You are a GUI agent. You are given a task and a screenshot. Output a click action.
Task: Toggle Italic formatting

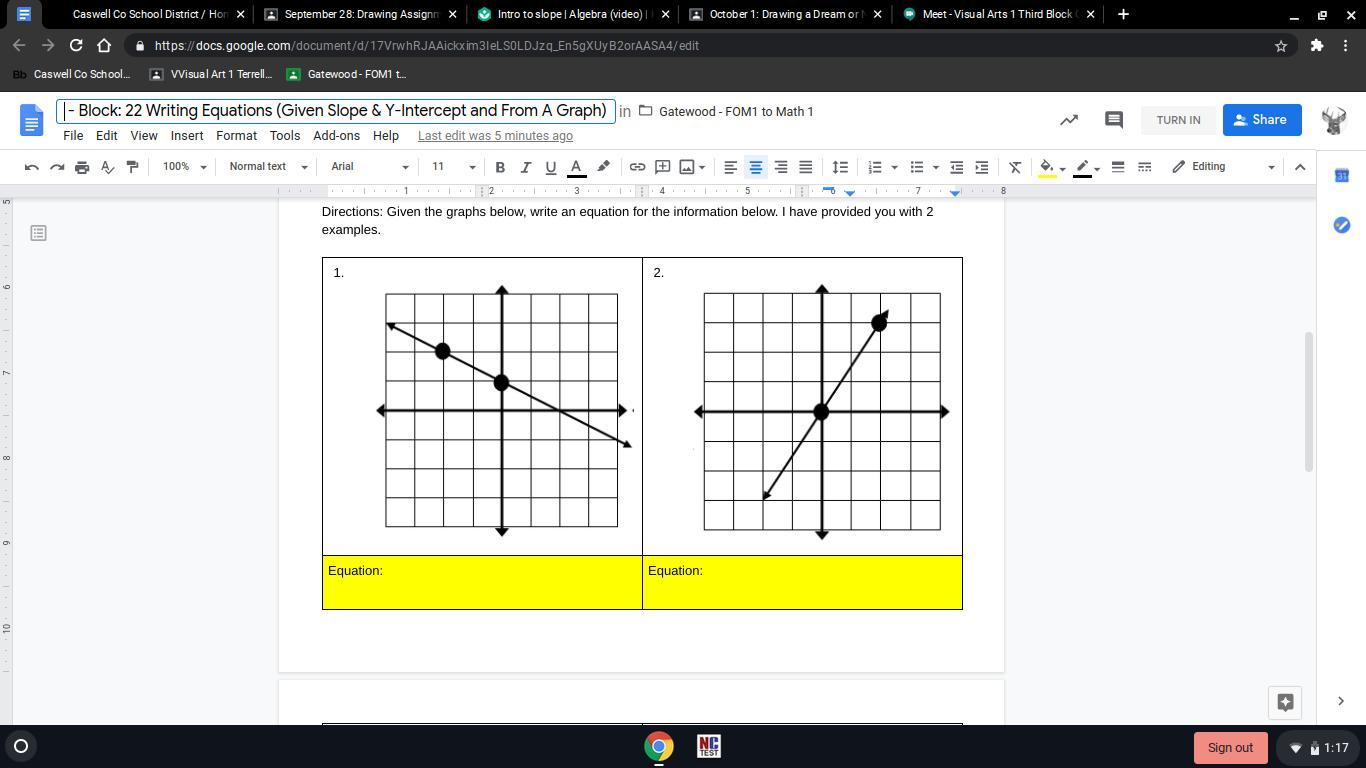(525, 167)
